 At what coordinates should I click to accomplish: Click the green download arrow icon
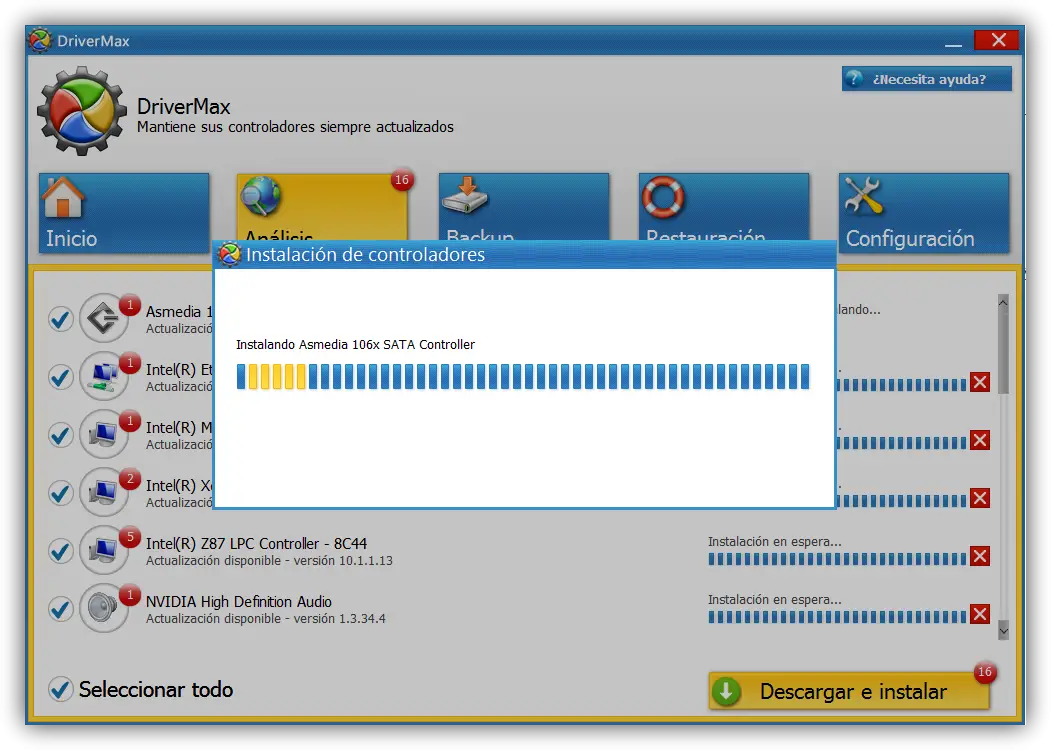click(726, 692)
